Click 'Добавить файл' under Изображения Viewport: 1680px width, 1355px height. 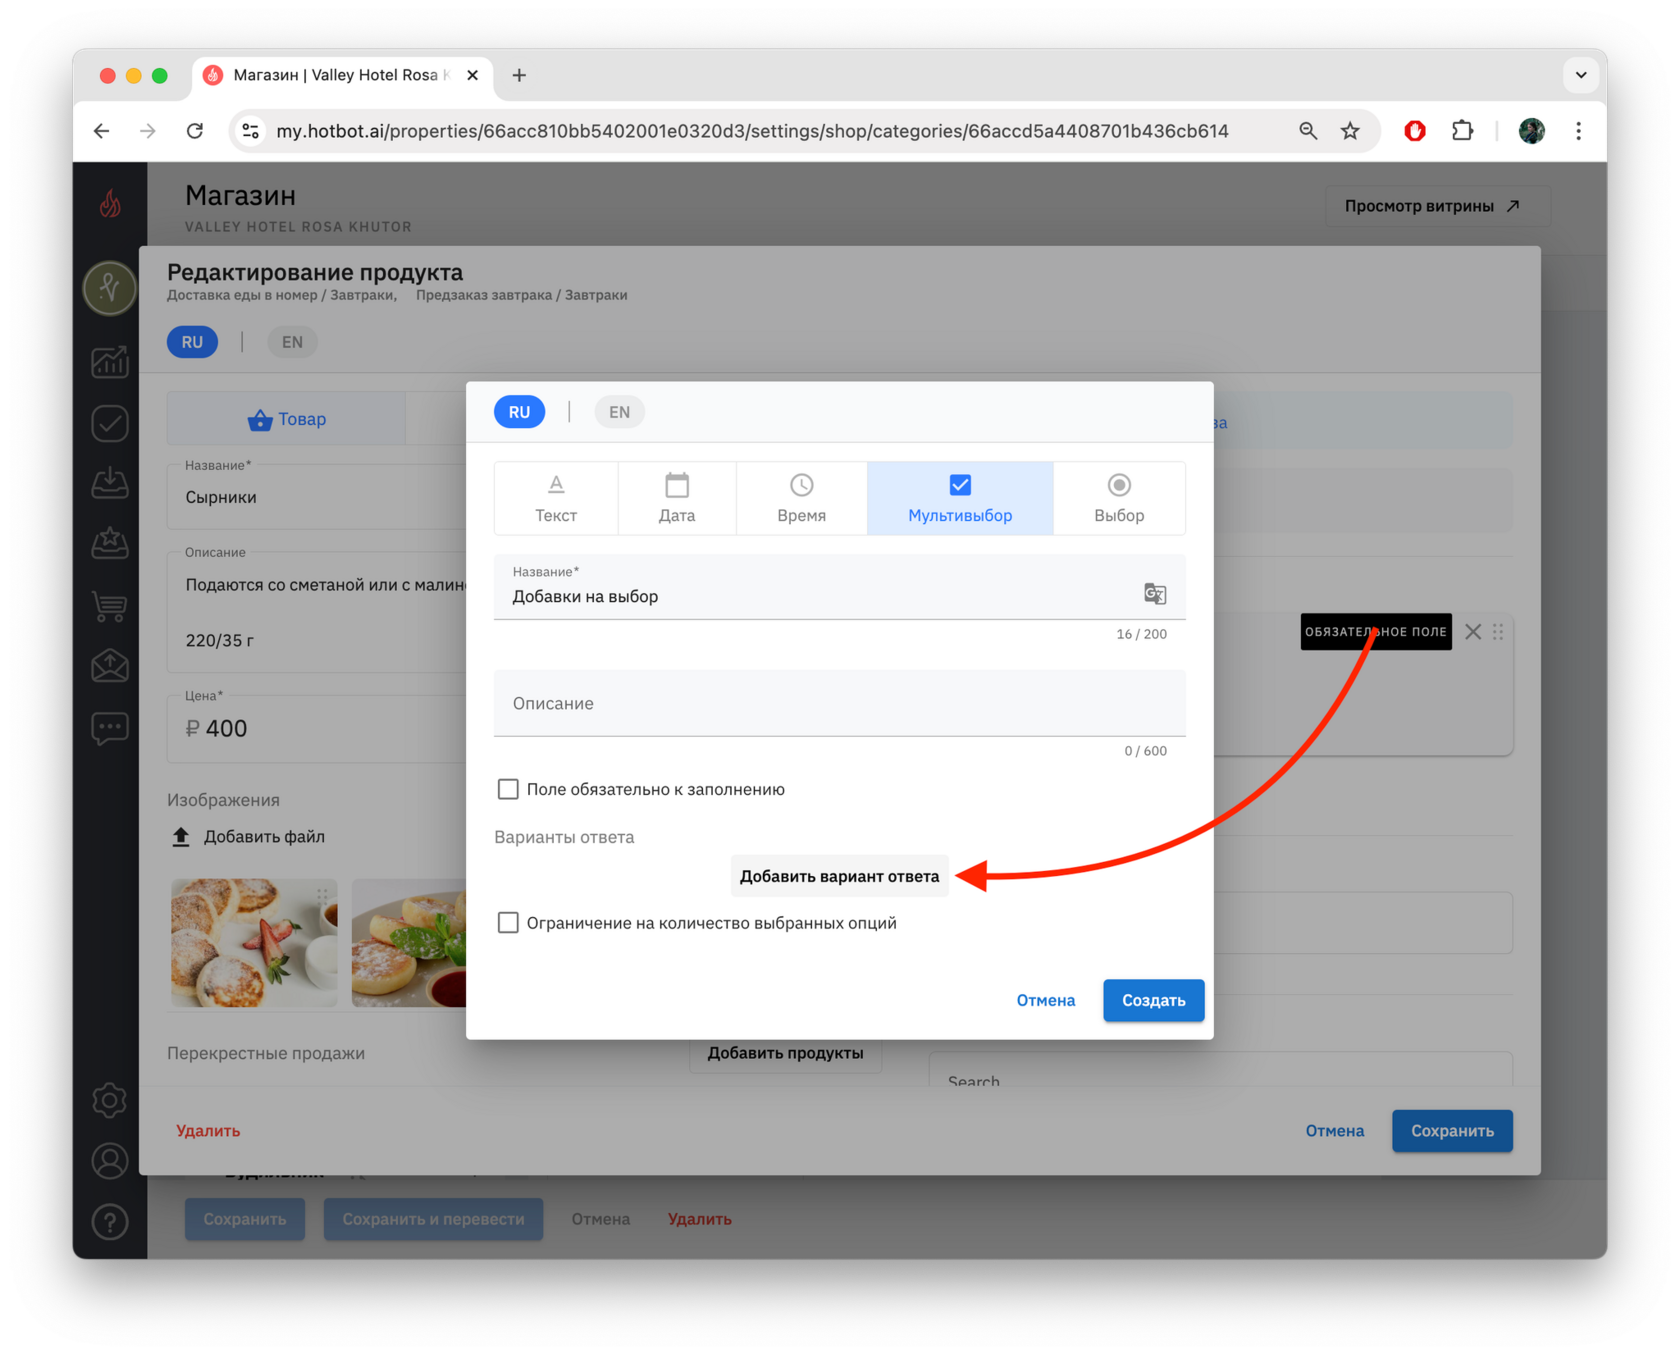[x=249, y=837]
